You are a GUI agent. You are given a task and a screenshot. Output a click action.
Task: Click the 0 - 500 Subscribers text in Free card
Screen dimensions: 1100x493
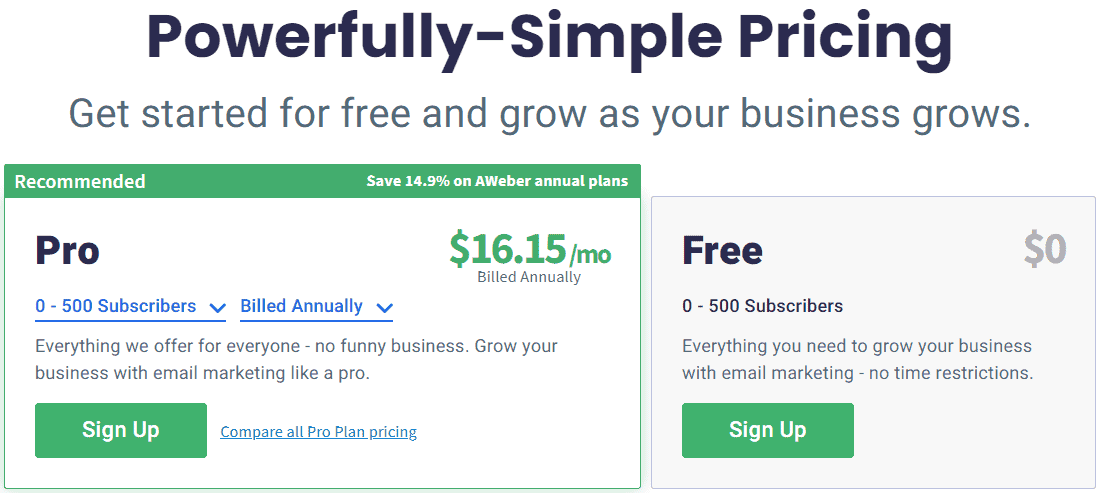763,306
